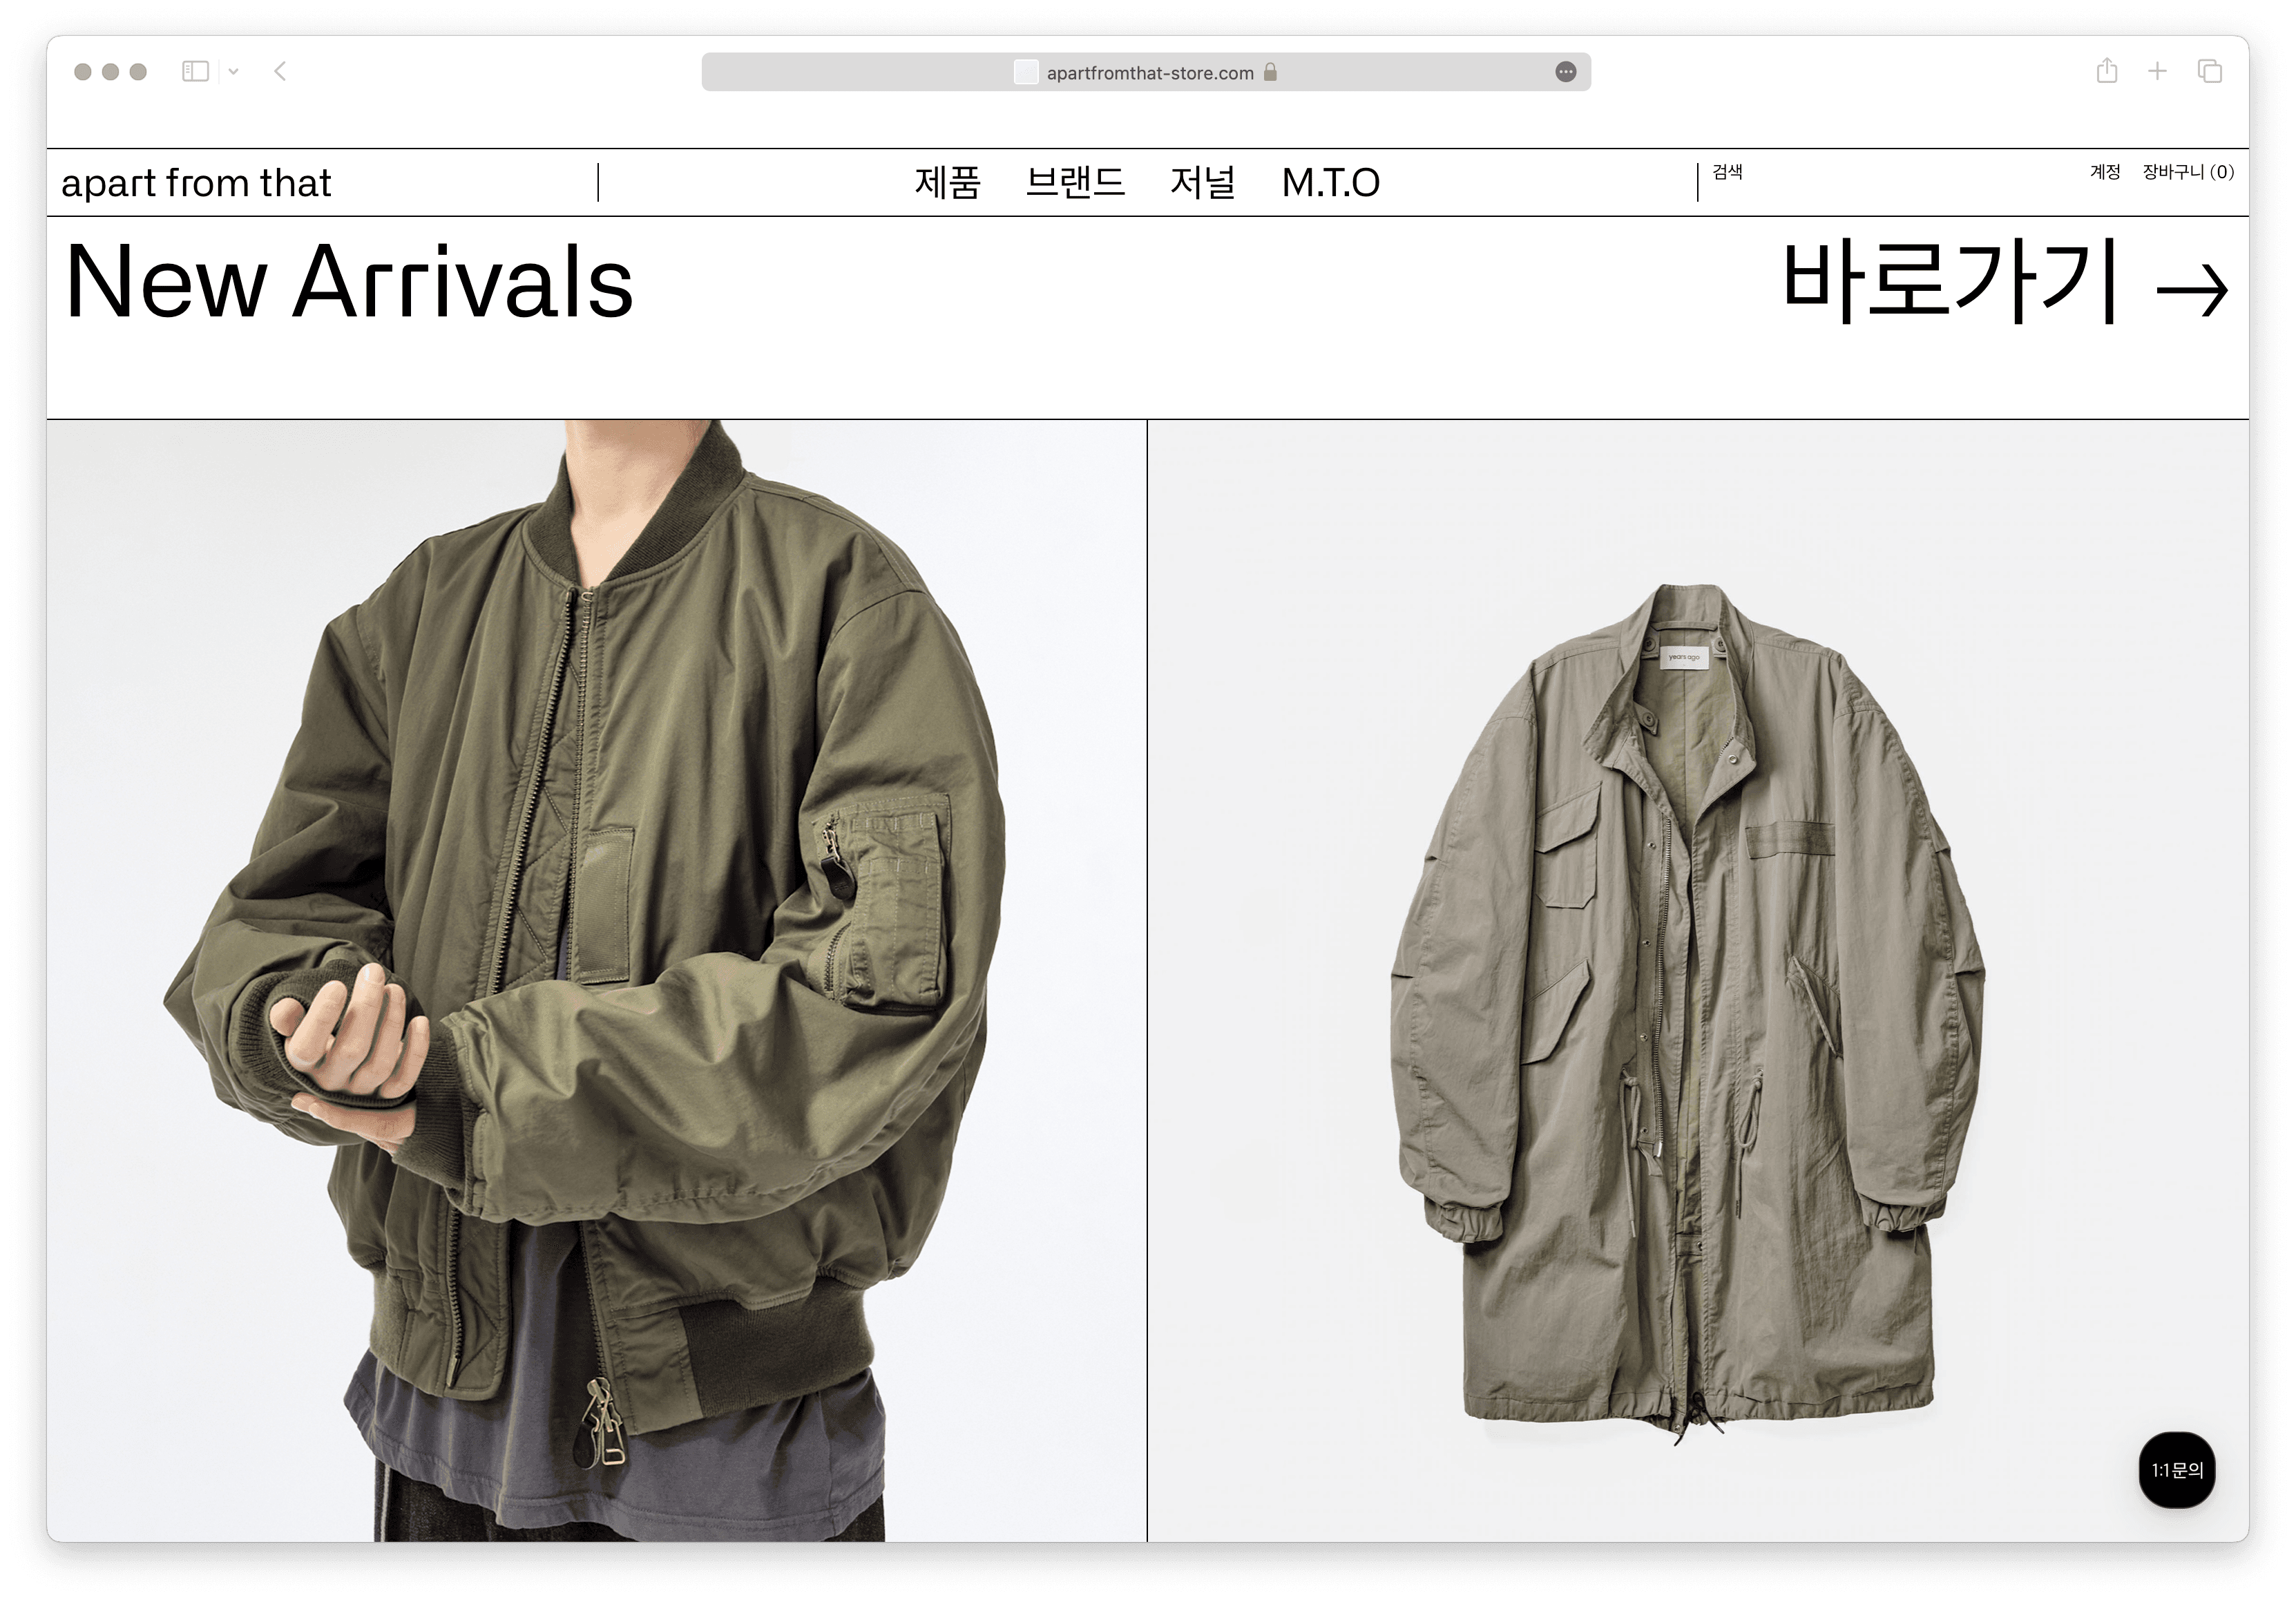Open the 1:1 문의 chat button
The image size is (2296, 1600).
(x=2177, y=1470)
